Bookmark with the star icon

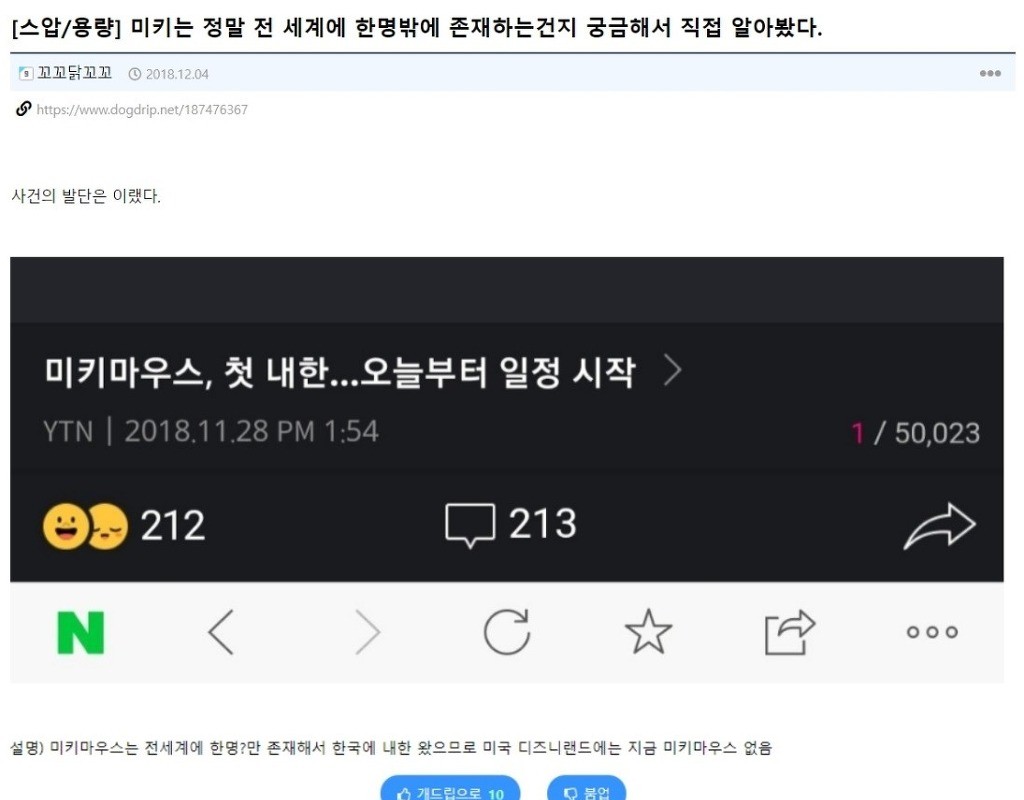click(648, 632)
